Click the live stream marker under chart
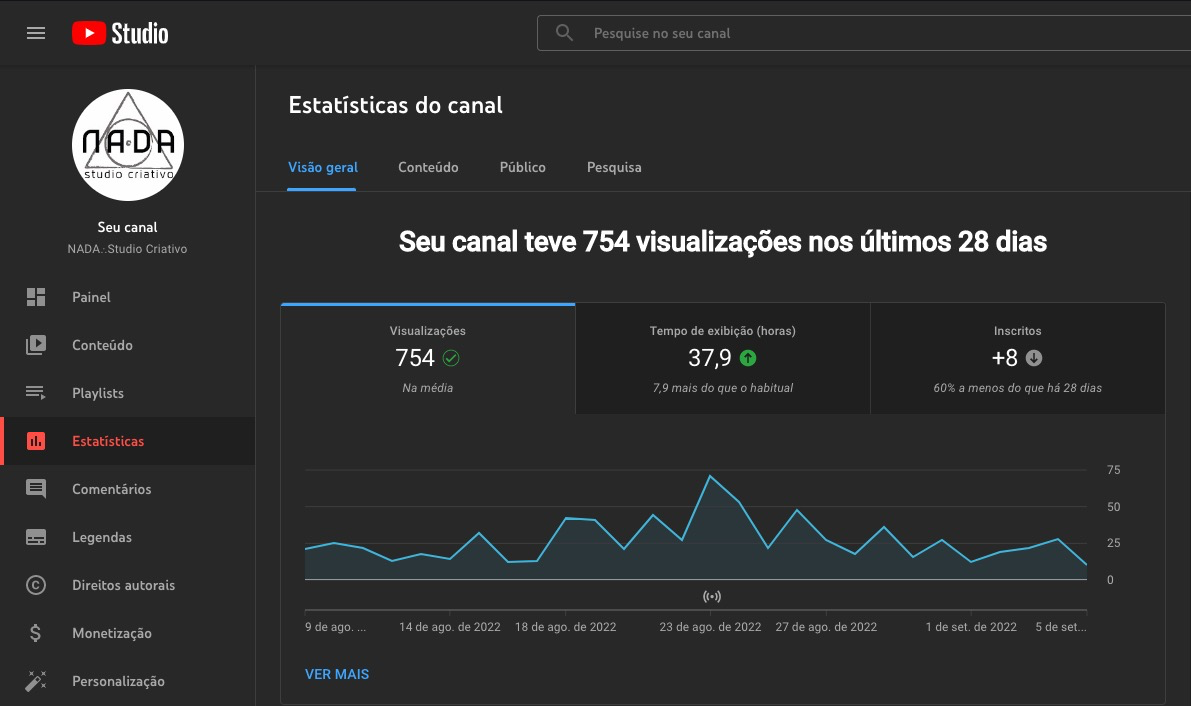 (712, 597)
